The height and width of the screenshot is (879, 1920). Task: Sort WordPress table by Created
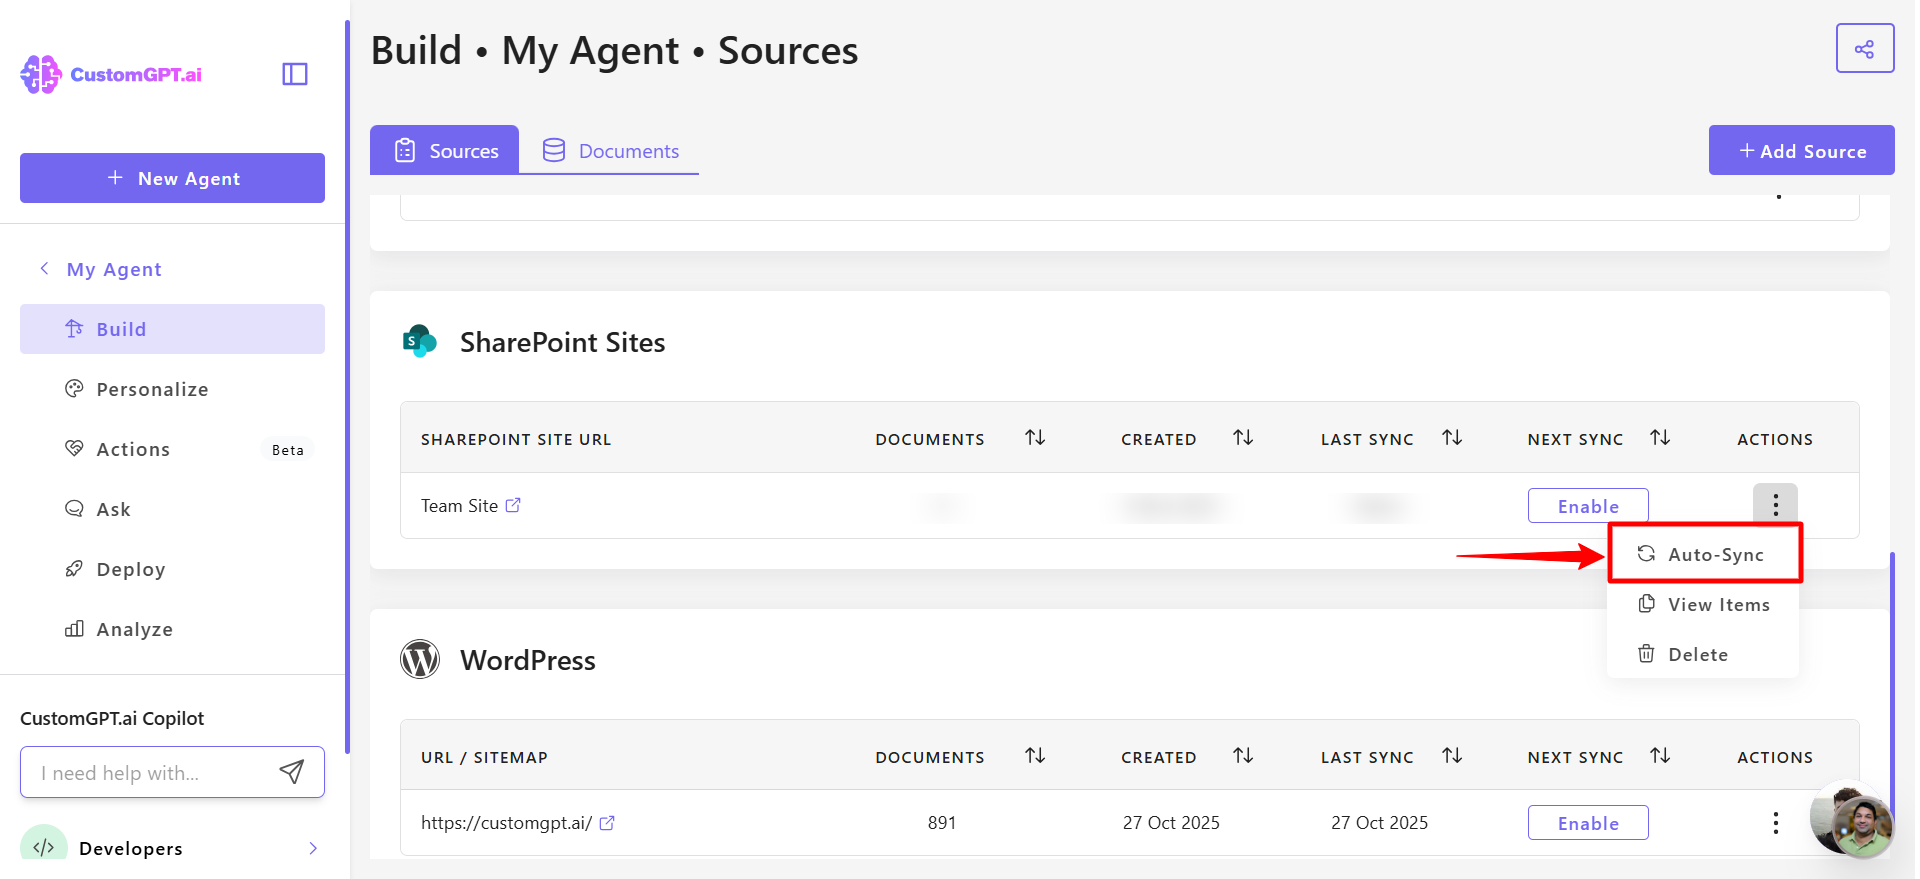(1243, 756)
